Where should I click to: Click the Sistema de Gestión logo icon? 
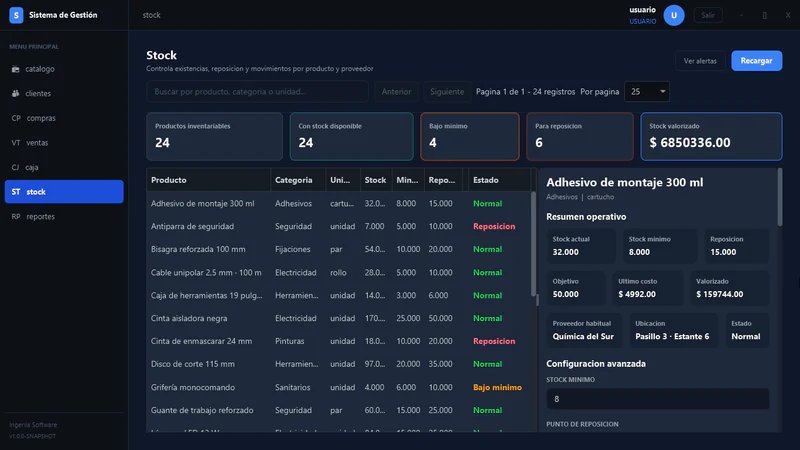pos(16,15)
